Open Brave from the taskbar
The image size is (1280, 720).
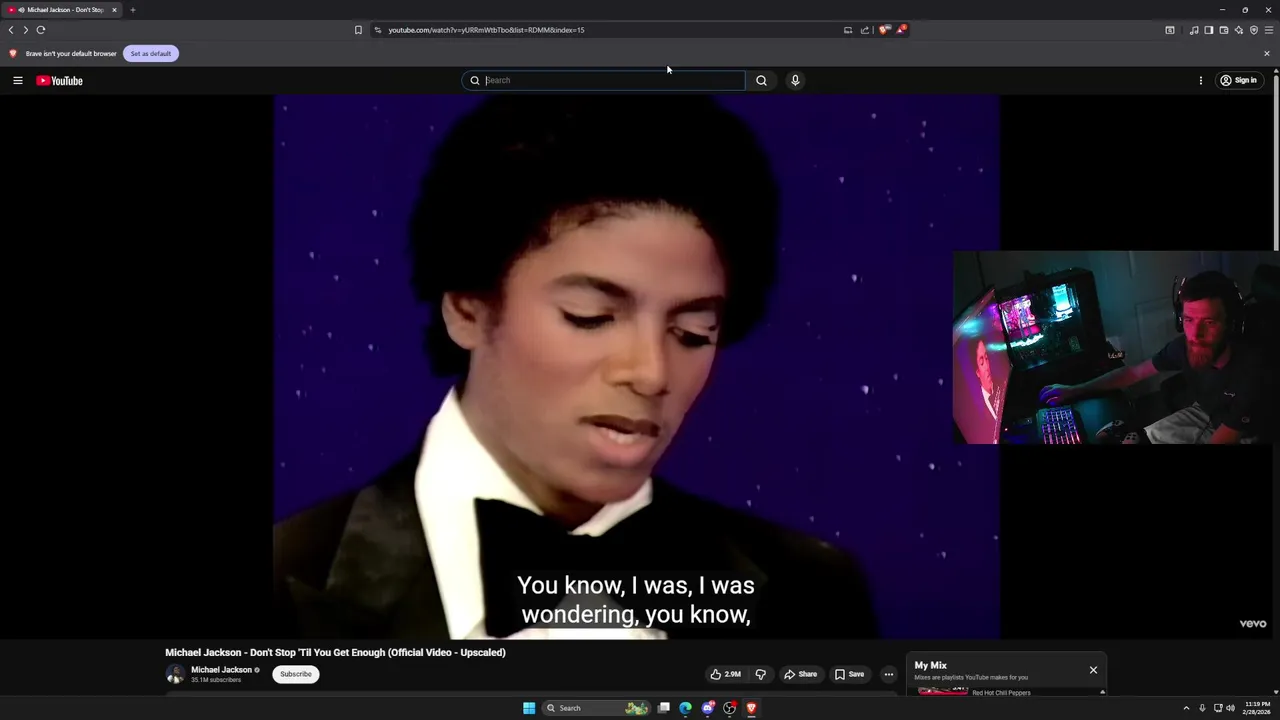click(x=751, y=708)
